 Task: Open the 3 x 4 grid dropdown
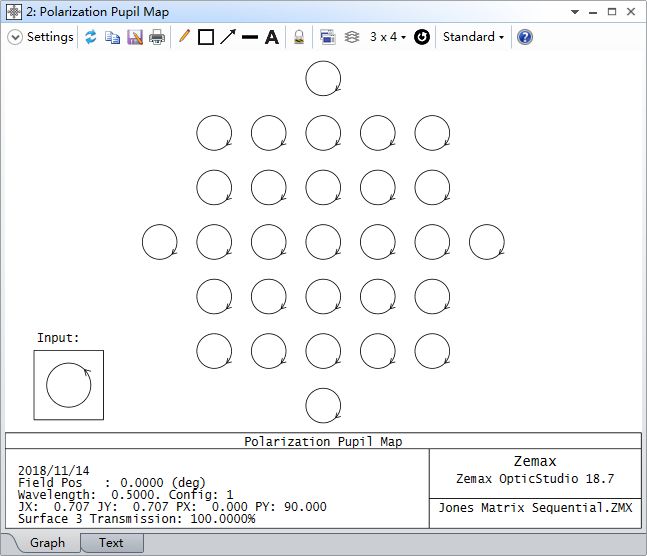(x=387, y=37)
